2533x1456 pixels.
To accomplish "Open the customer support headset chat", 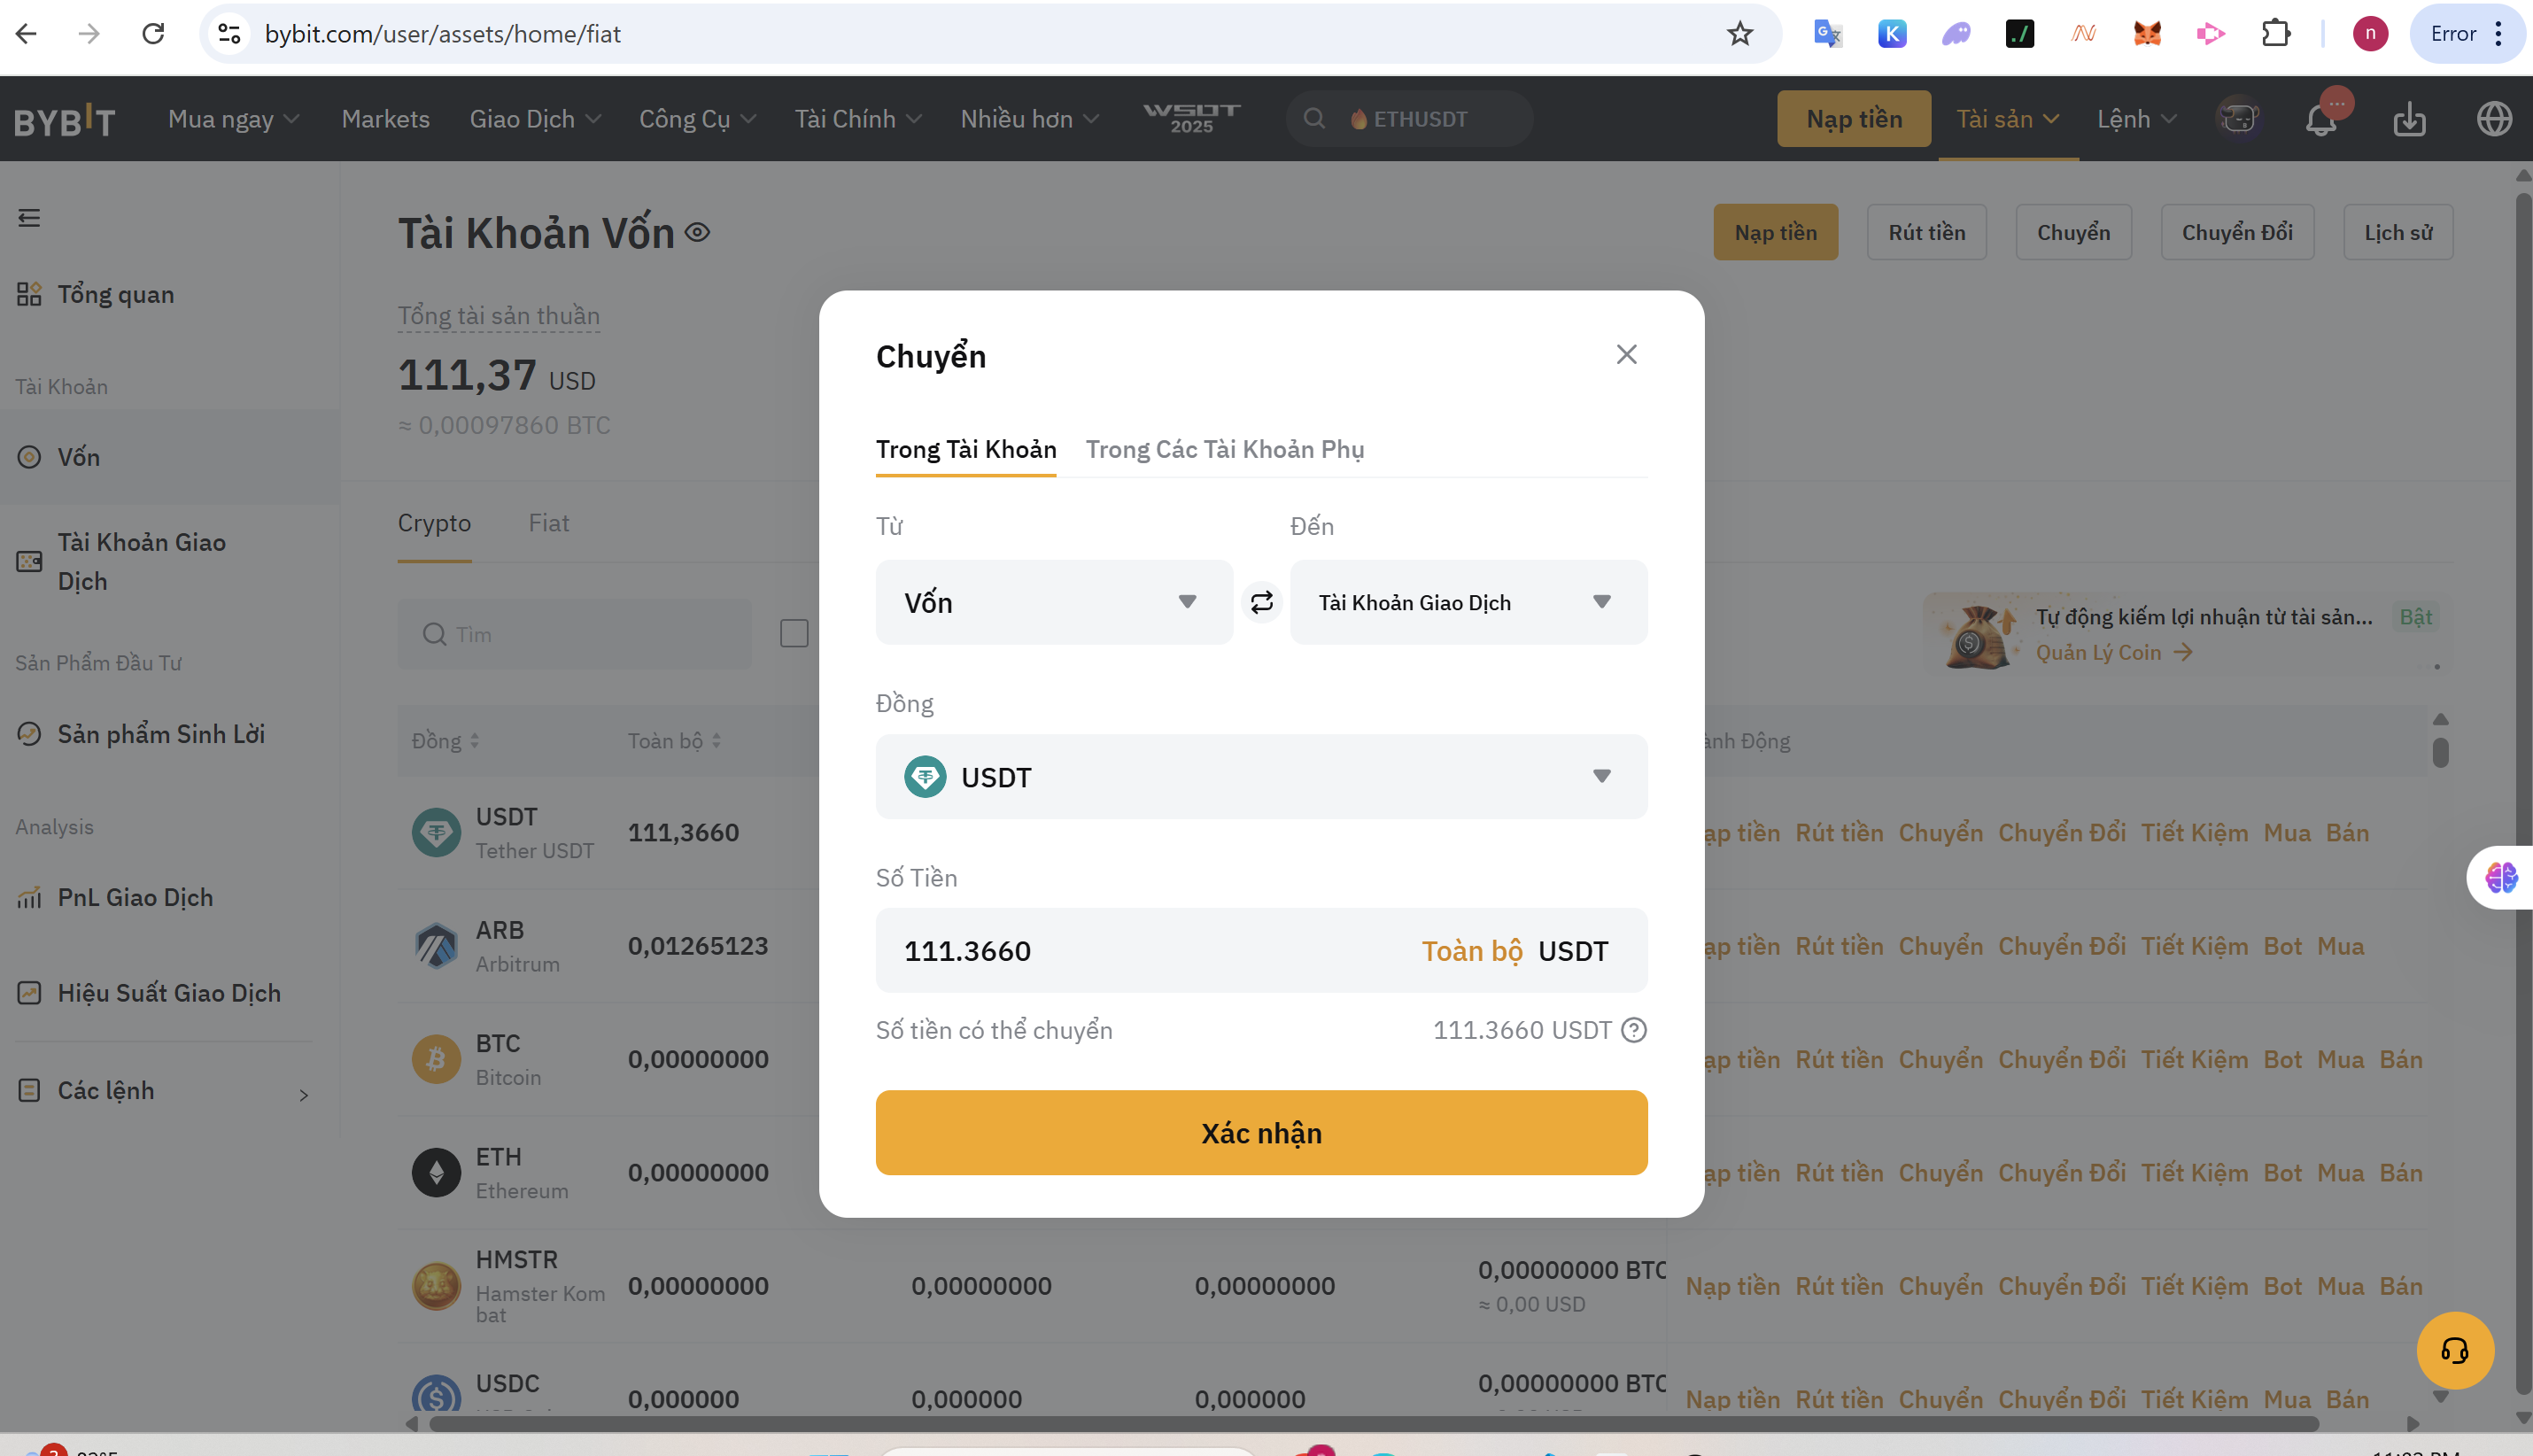I will pyautogui.click(x=2454, y=1351).
